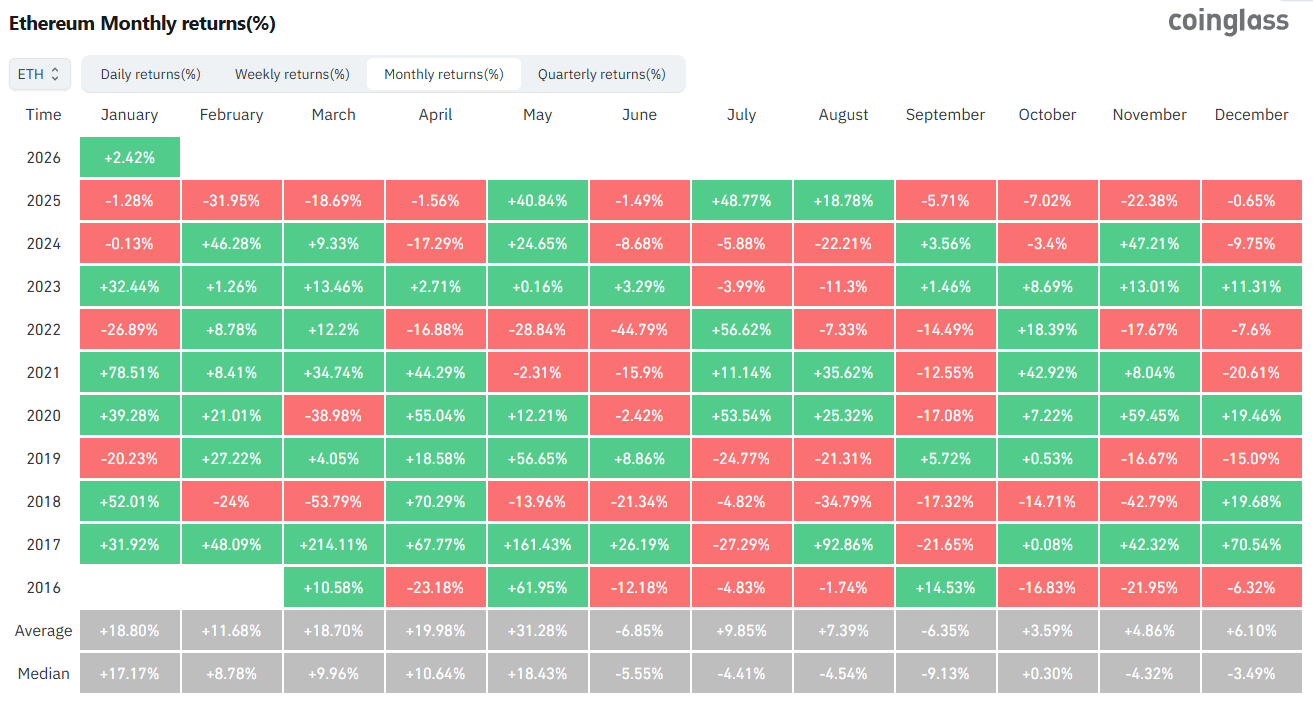
Task: Select the Monthly returns(%) tab
Action: pos(443,74)
